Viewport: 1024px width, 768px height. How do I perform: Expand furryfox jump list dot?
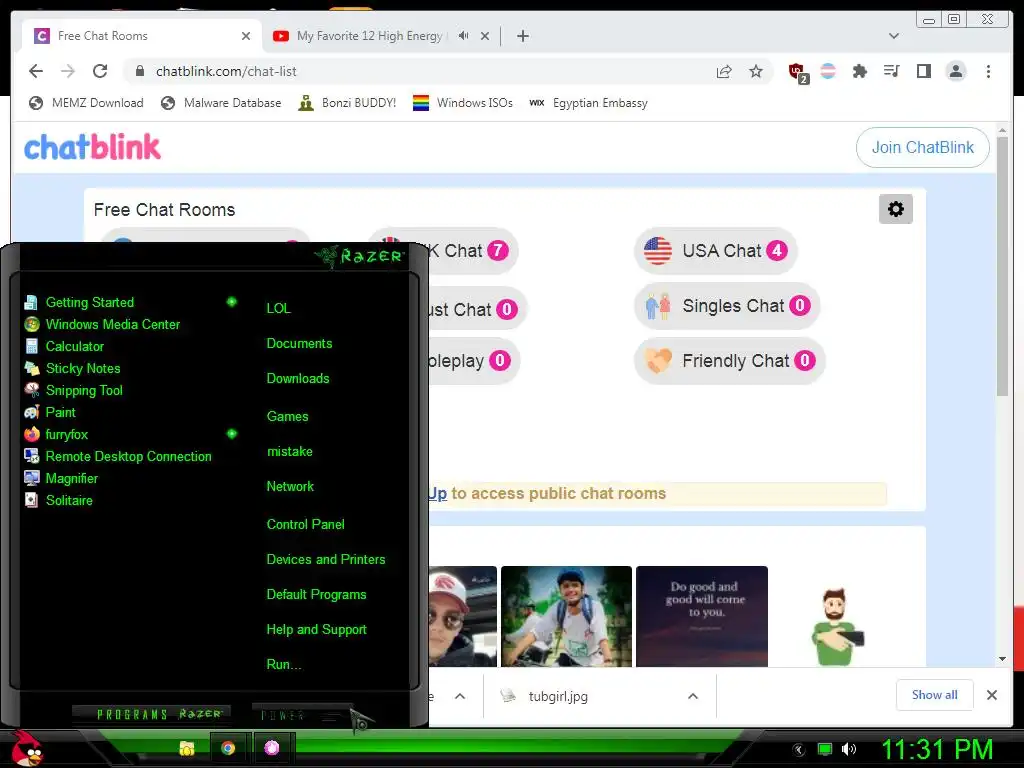(x=231, y=434)
